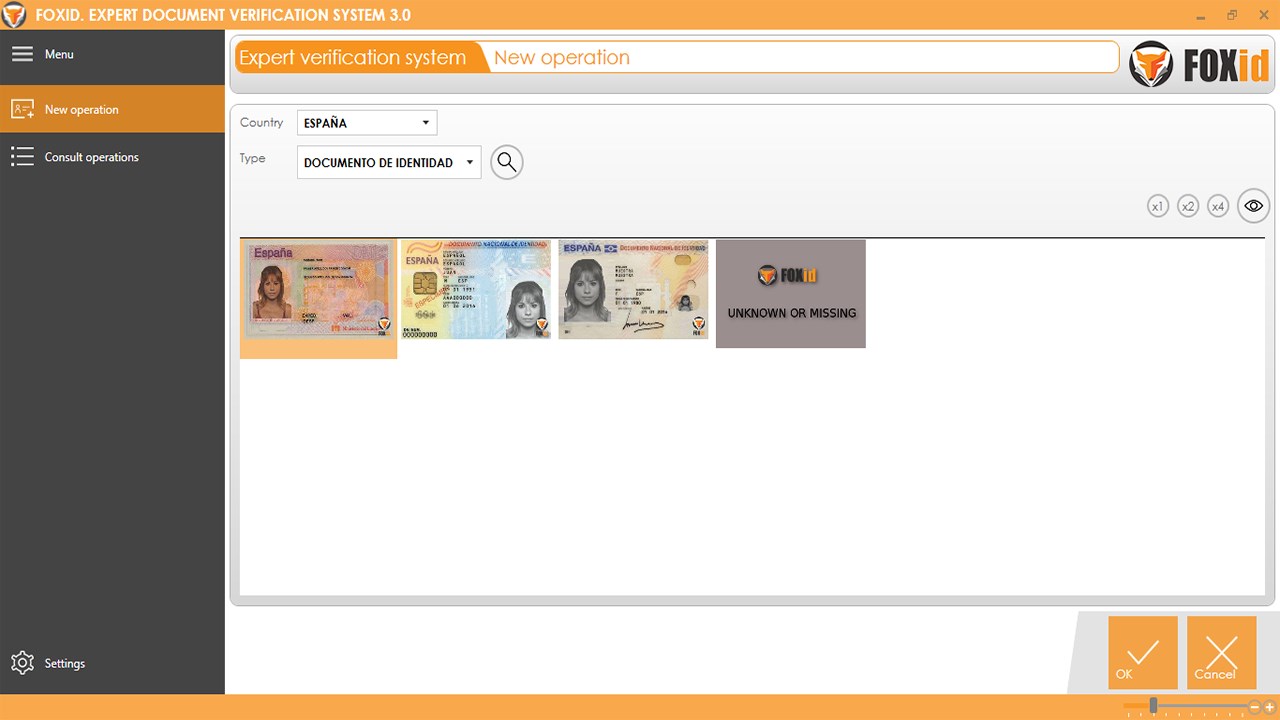The width and height of the screenshot is (1280, 720).
Task: Click the Expert verification system breadcrumb
Action: (353, 57)
